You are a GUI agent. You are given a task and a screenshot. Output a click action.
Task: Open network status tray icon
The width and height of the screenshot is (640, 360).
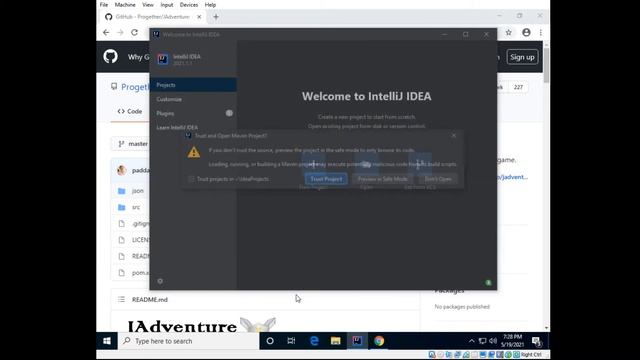[x=482, y=341]
